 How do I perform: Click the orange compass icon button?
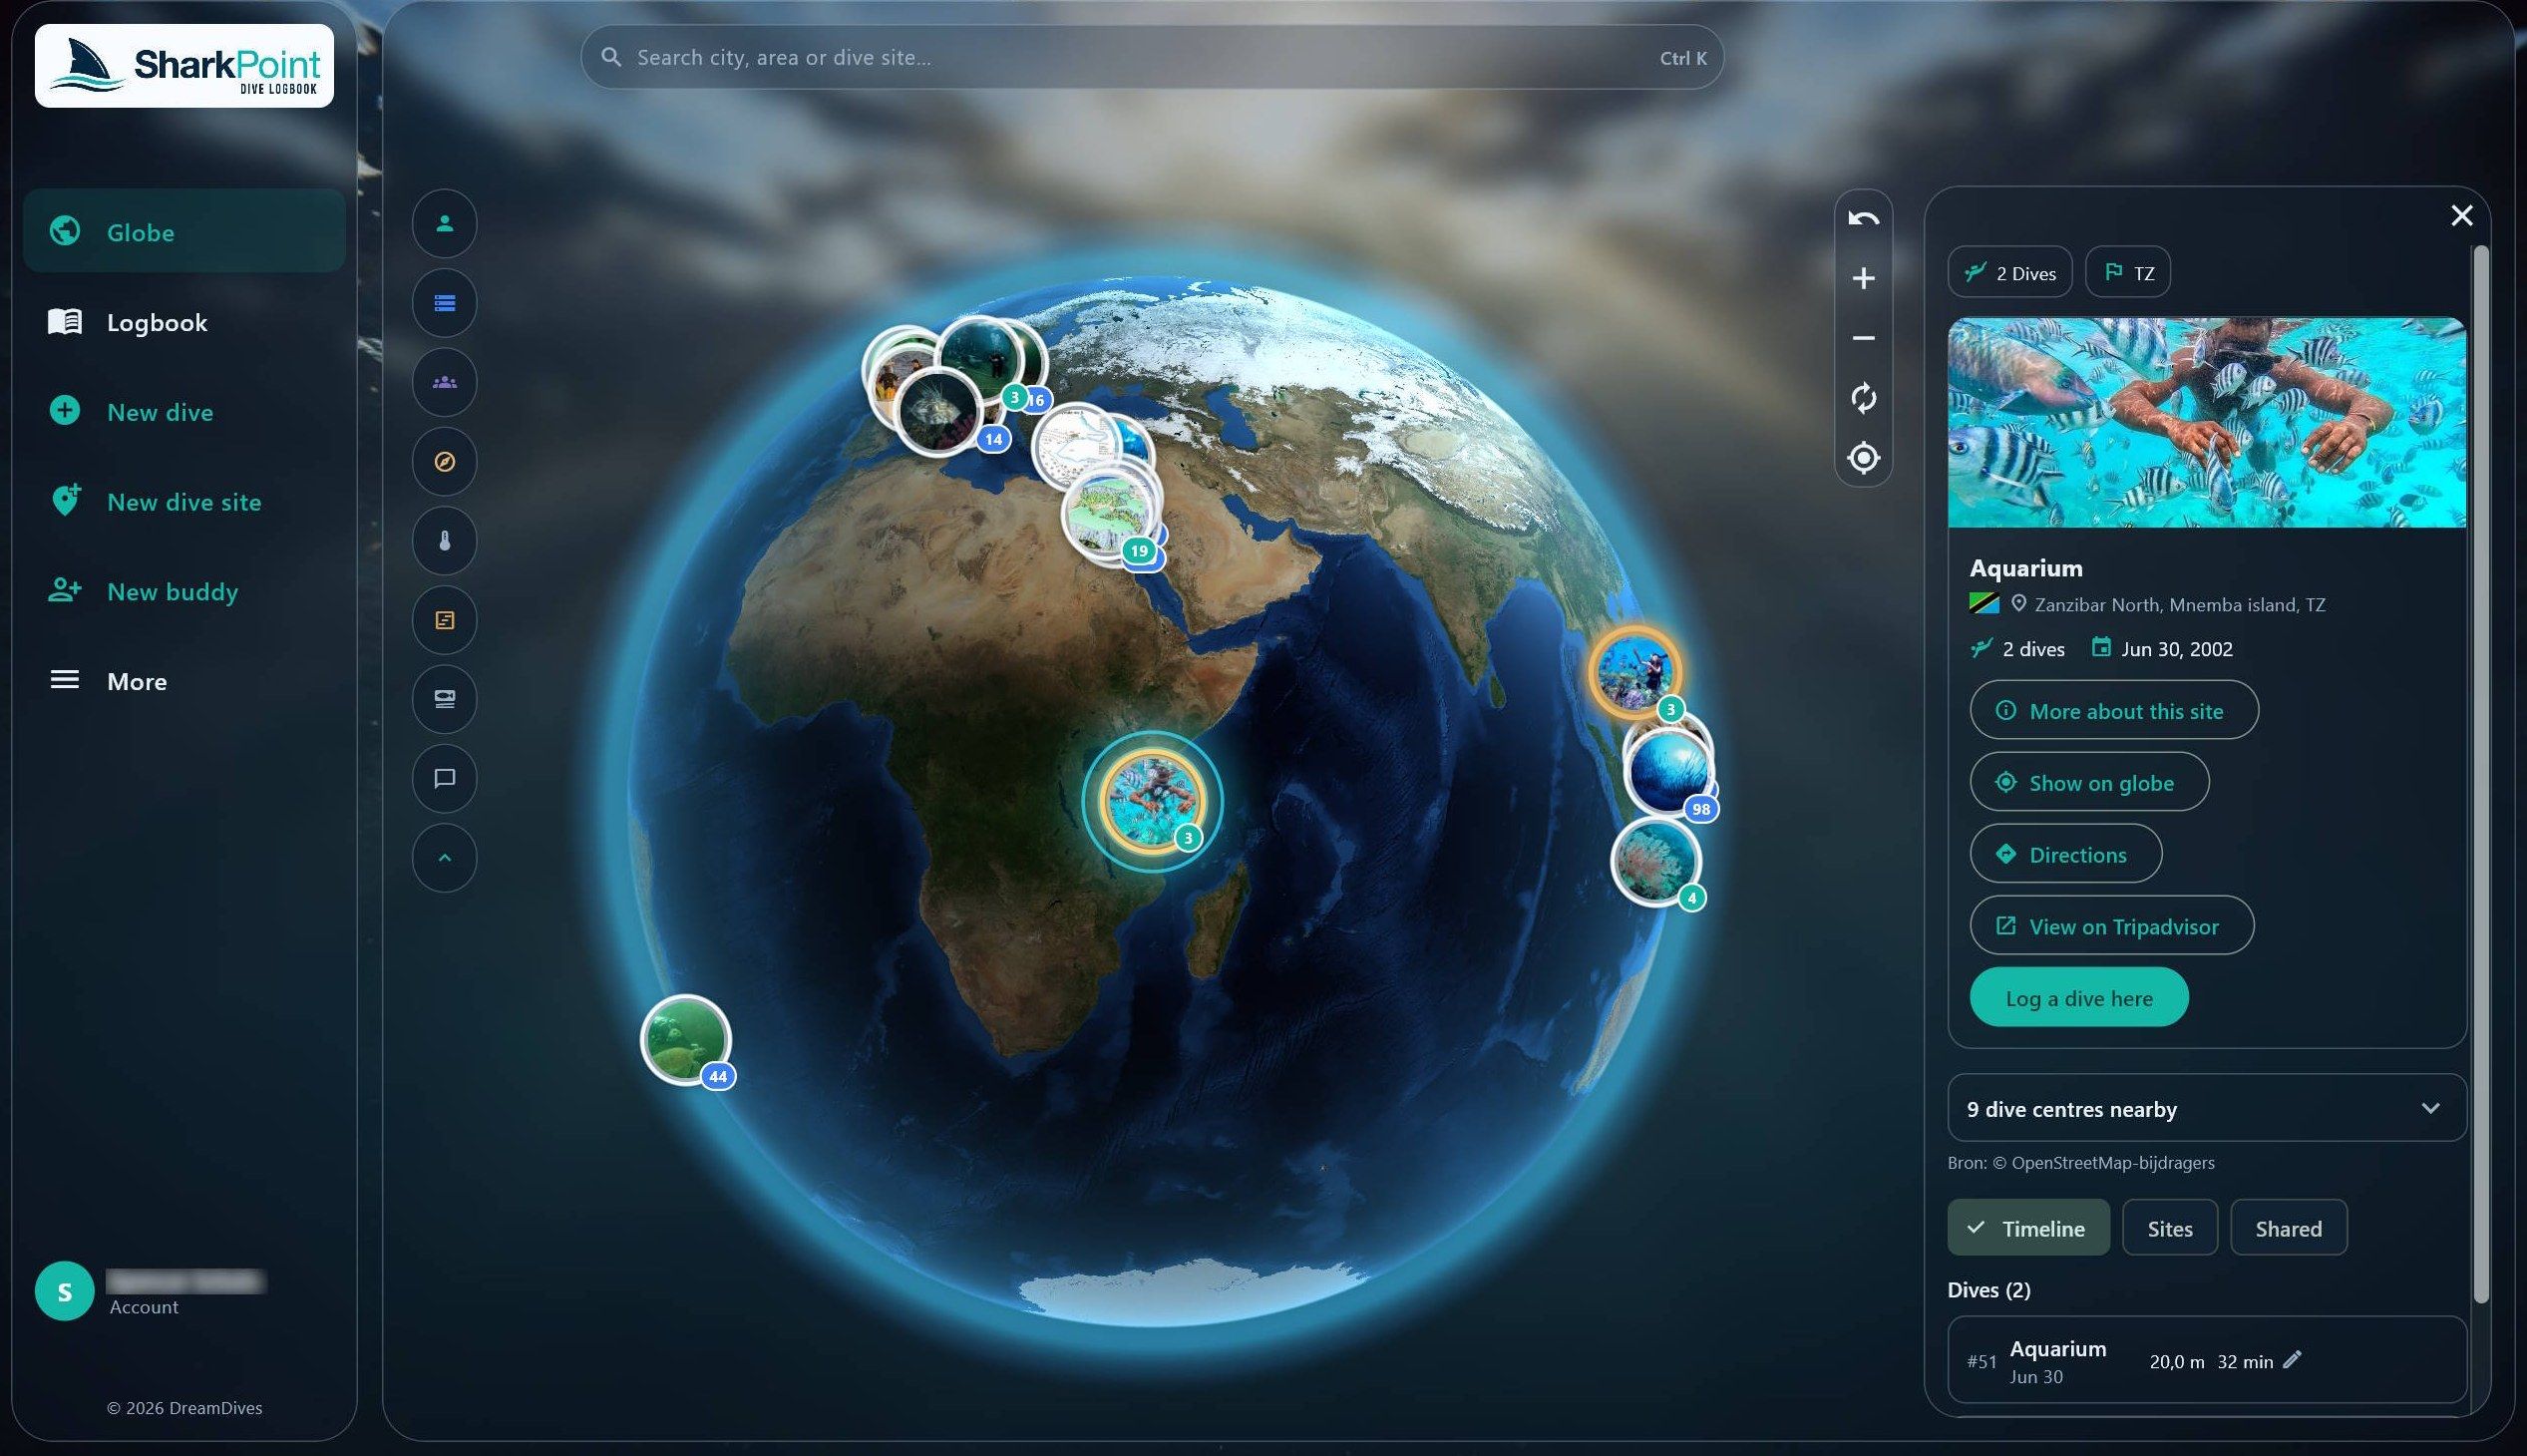pyautogui.click(x=444, y=461)
